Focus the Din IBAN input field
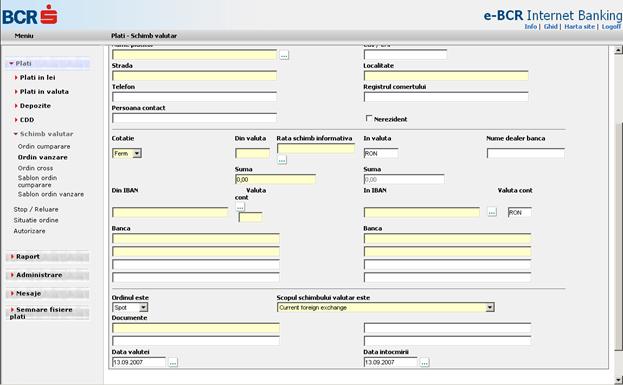 (x=170, y=212)
